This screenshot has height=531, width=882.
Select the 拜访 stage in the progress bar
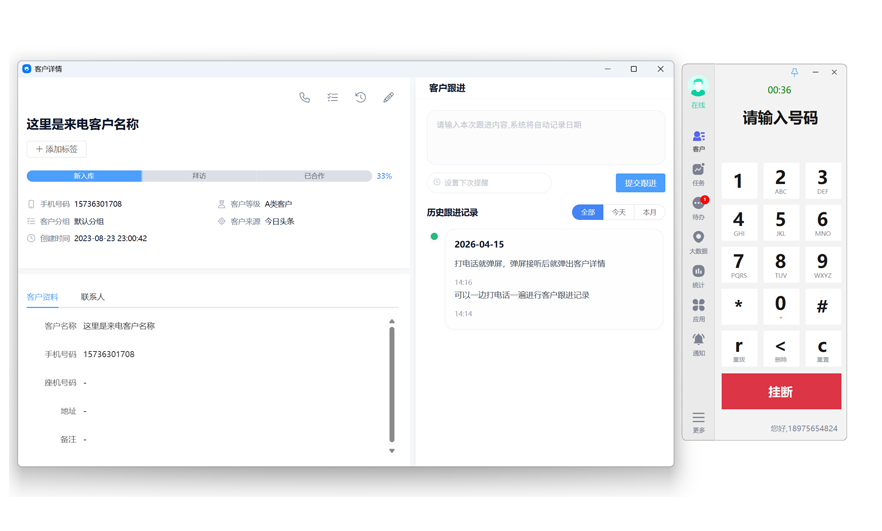[x=199, y=176]
